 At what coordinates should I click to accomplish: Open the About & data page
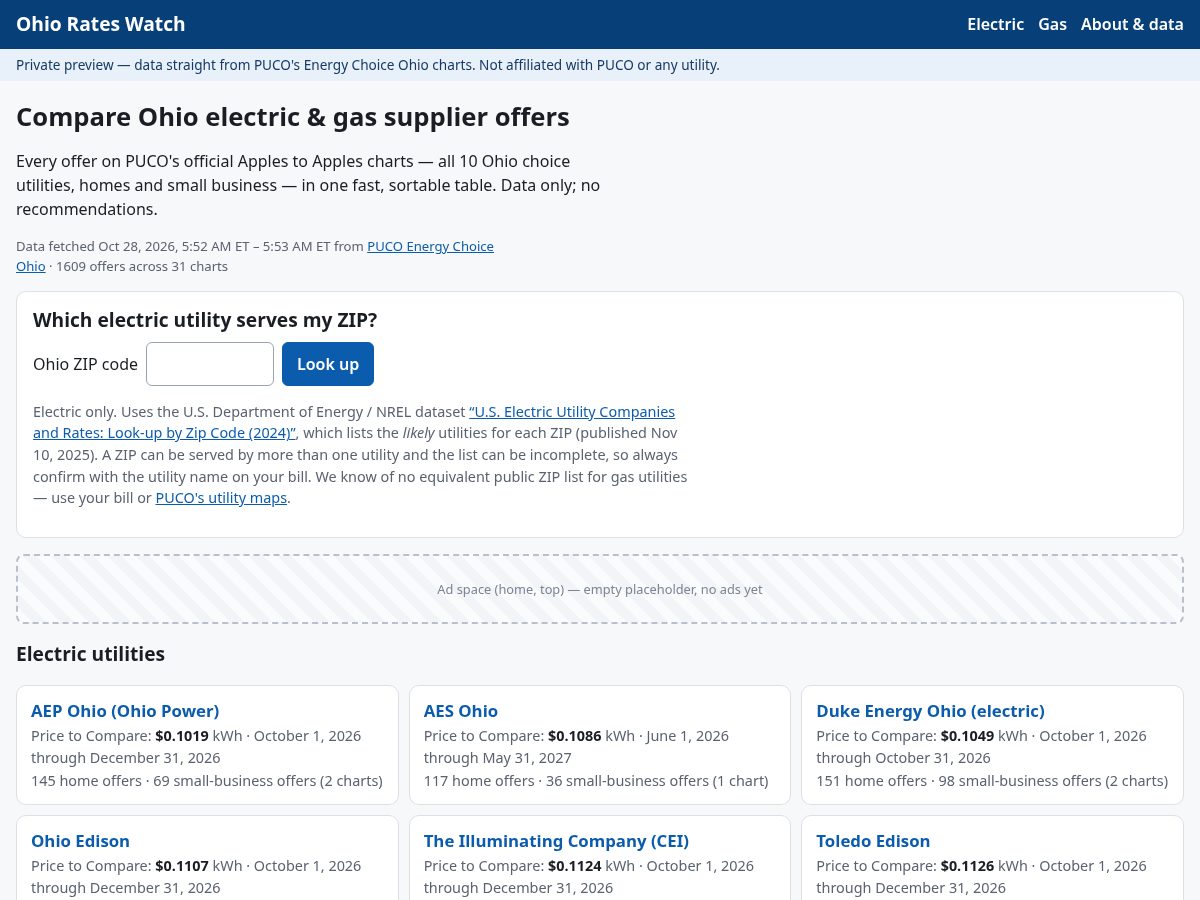click(1132, 24)
